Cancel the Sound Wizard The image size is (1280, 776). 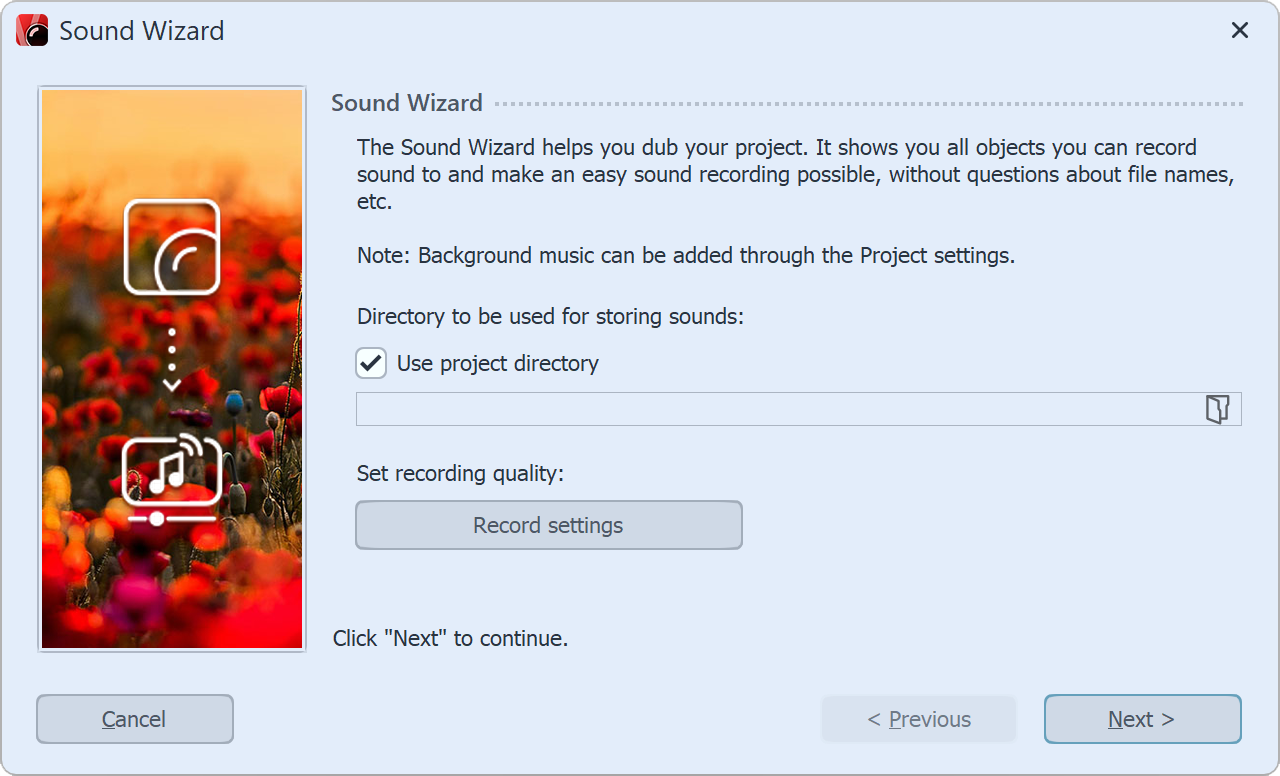tap(134, 718)
